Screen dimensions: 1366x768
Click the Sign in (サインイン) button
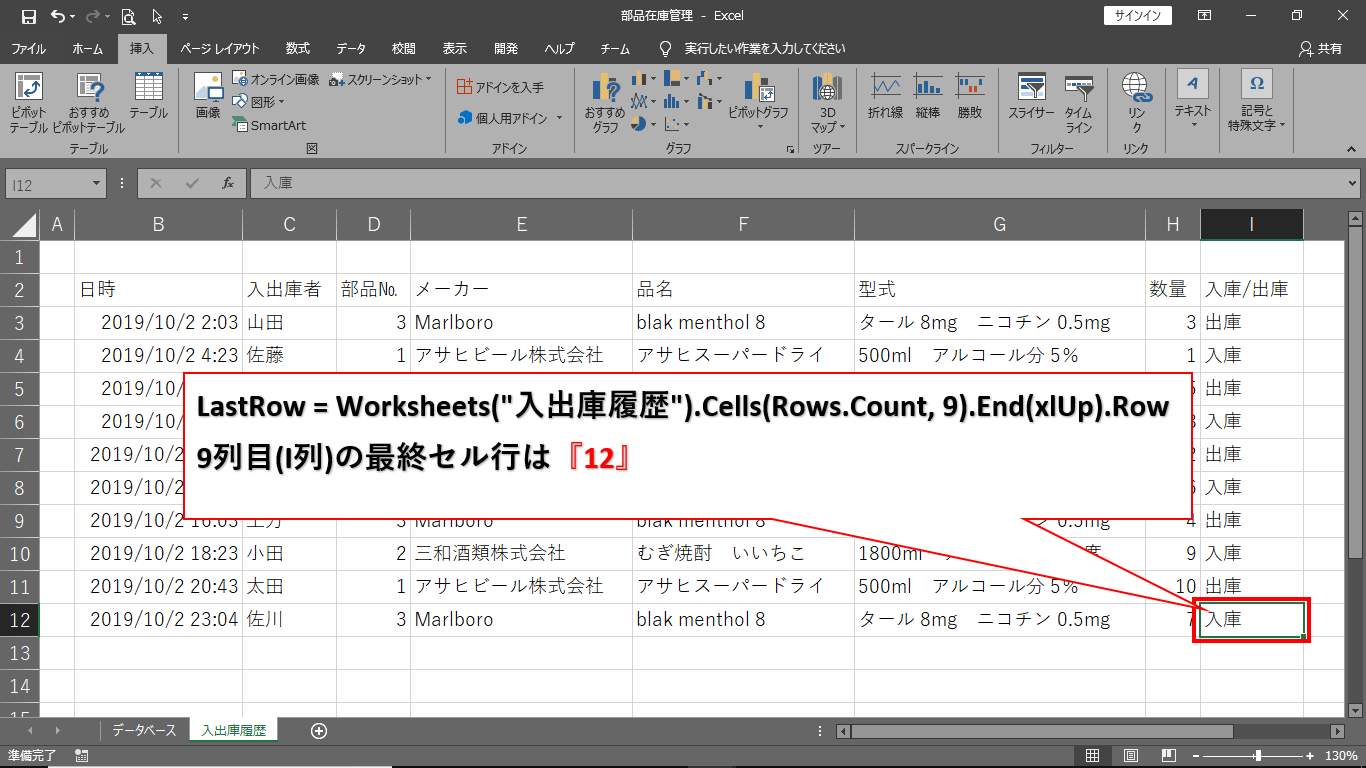1138,16
